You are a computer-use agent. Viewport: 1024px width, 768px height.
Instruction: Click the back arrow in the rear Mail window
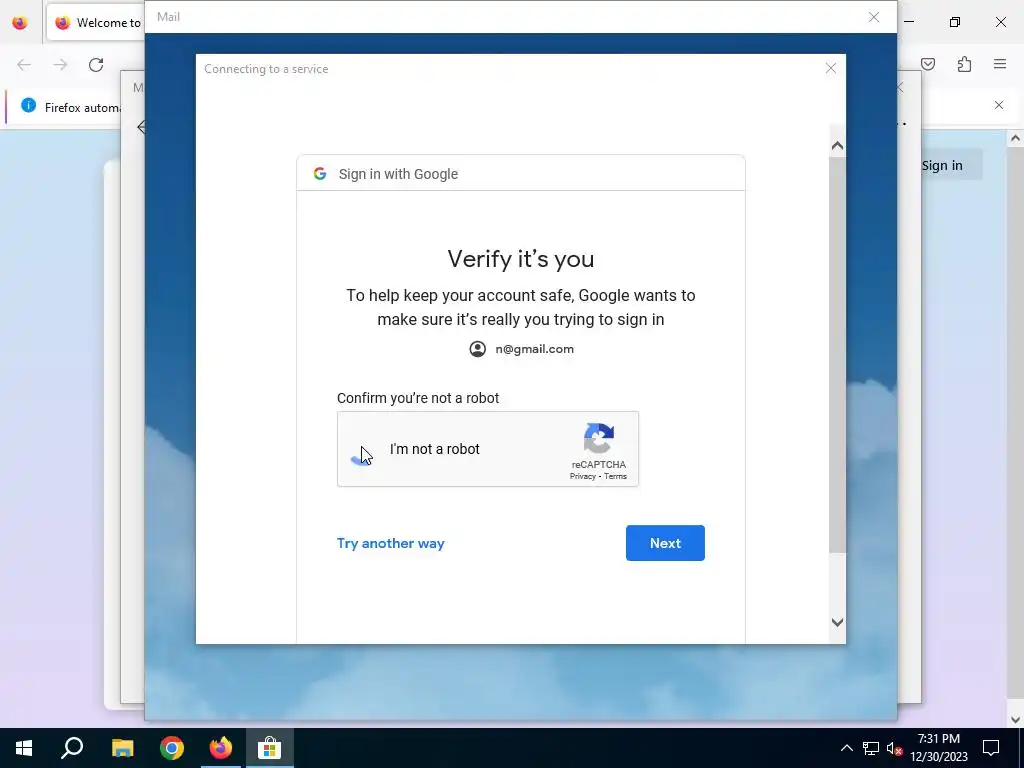pos(141,127)
